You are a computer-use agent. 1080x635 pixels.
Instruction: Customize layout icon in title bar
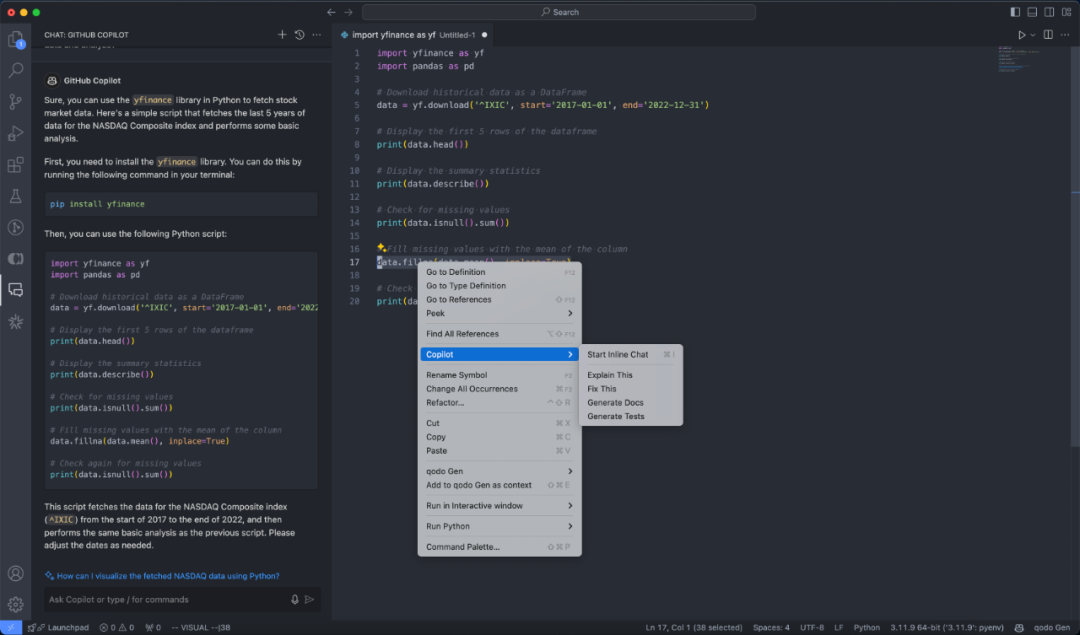coord(1066,12)
